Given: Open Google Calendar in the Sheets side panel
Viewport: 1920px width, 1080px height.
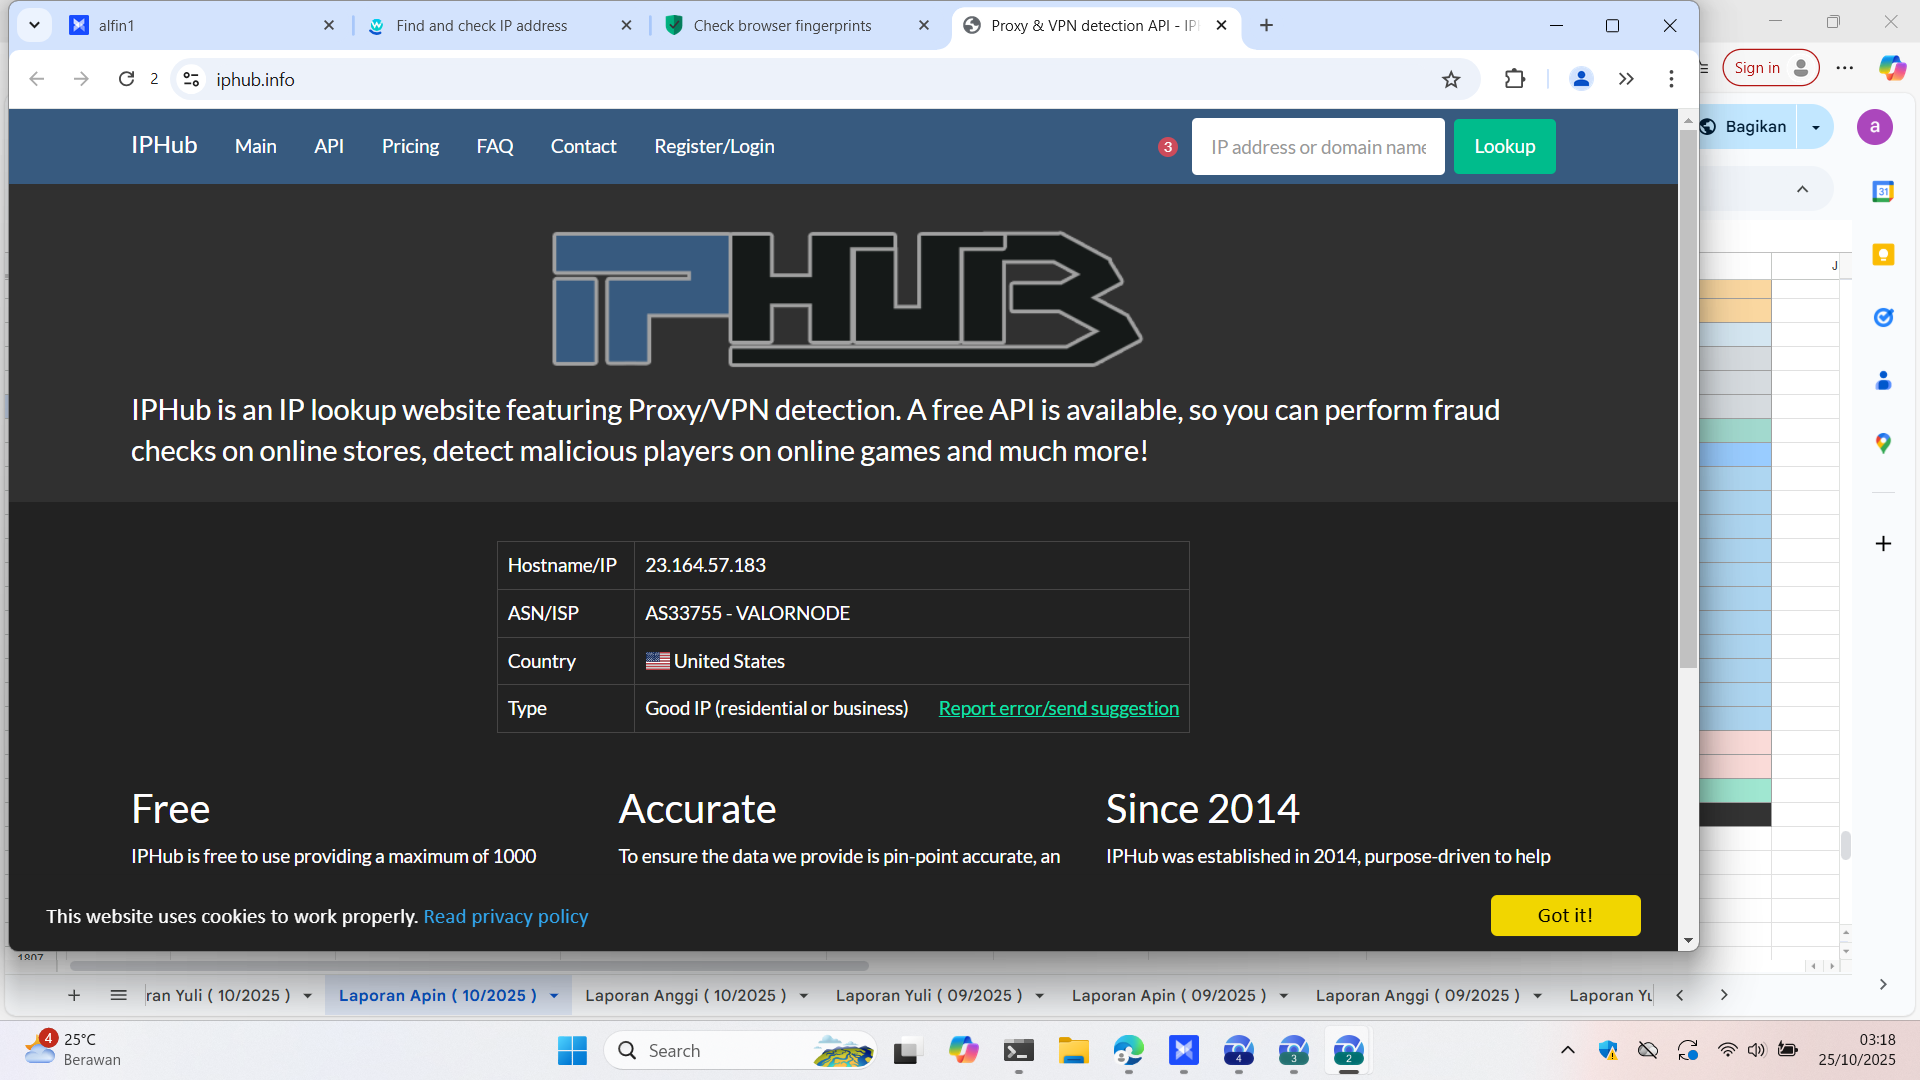Looking at the screenshot, I should pyautogui.click(x=1883, y=191).
